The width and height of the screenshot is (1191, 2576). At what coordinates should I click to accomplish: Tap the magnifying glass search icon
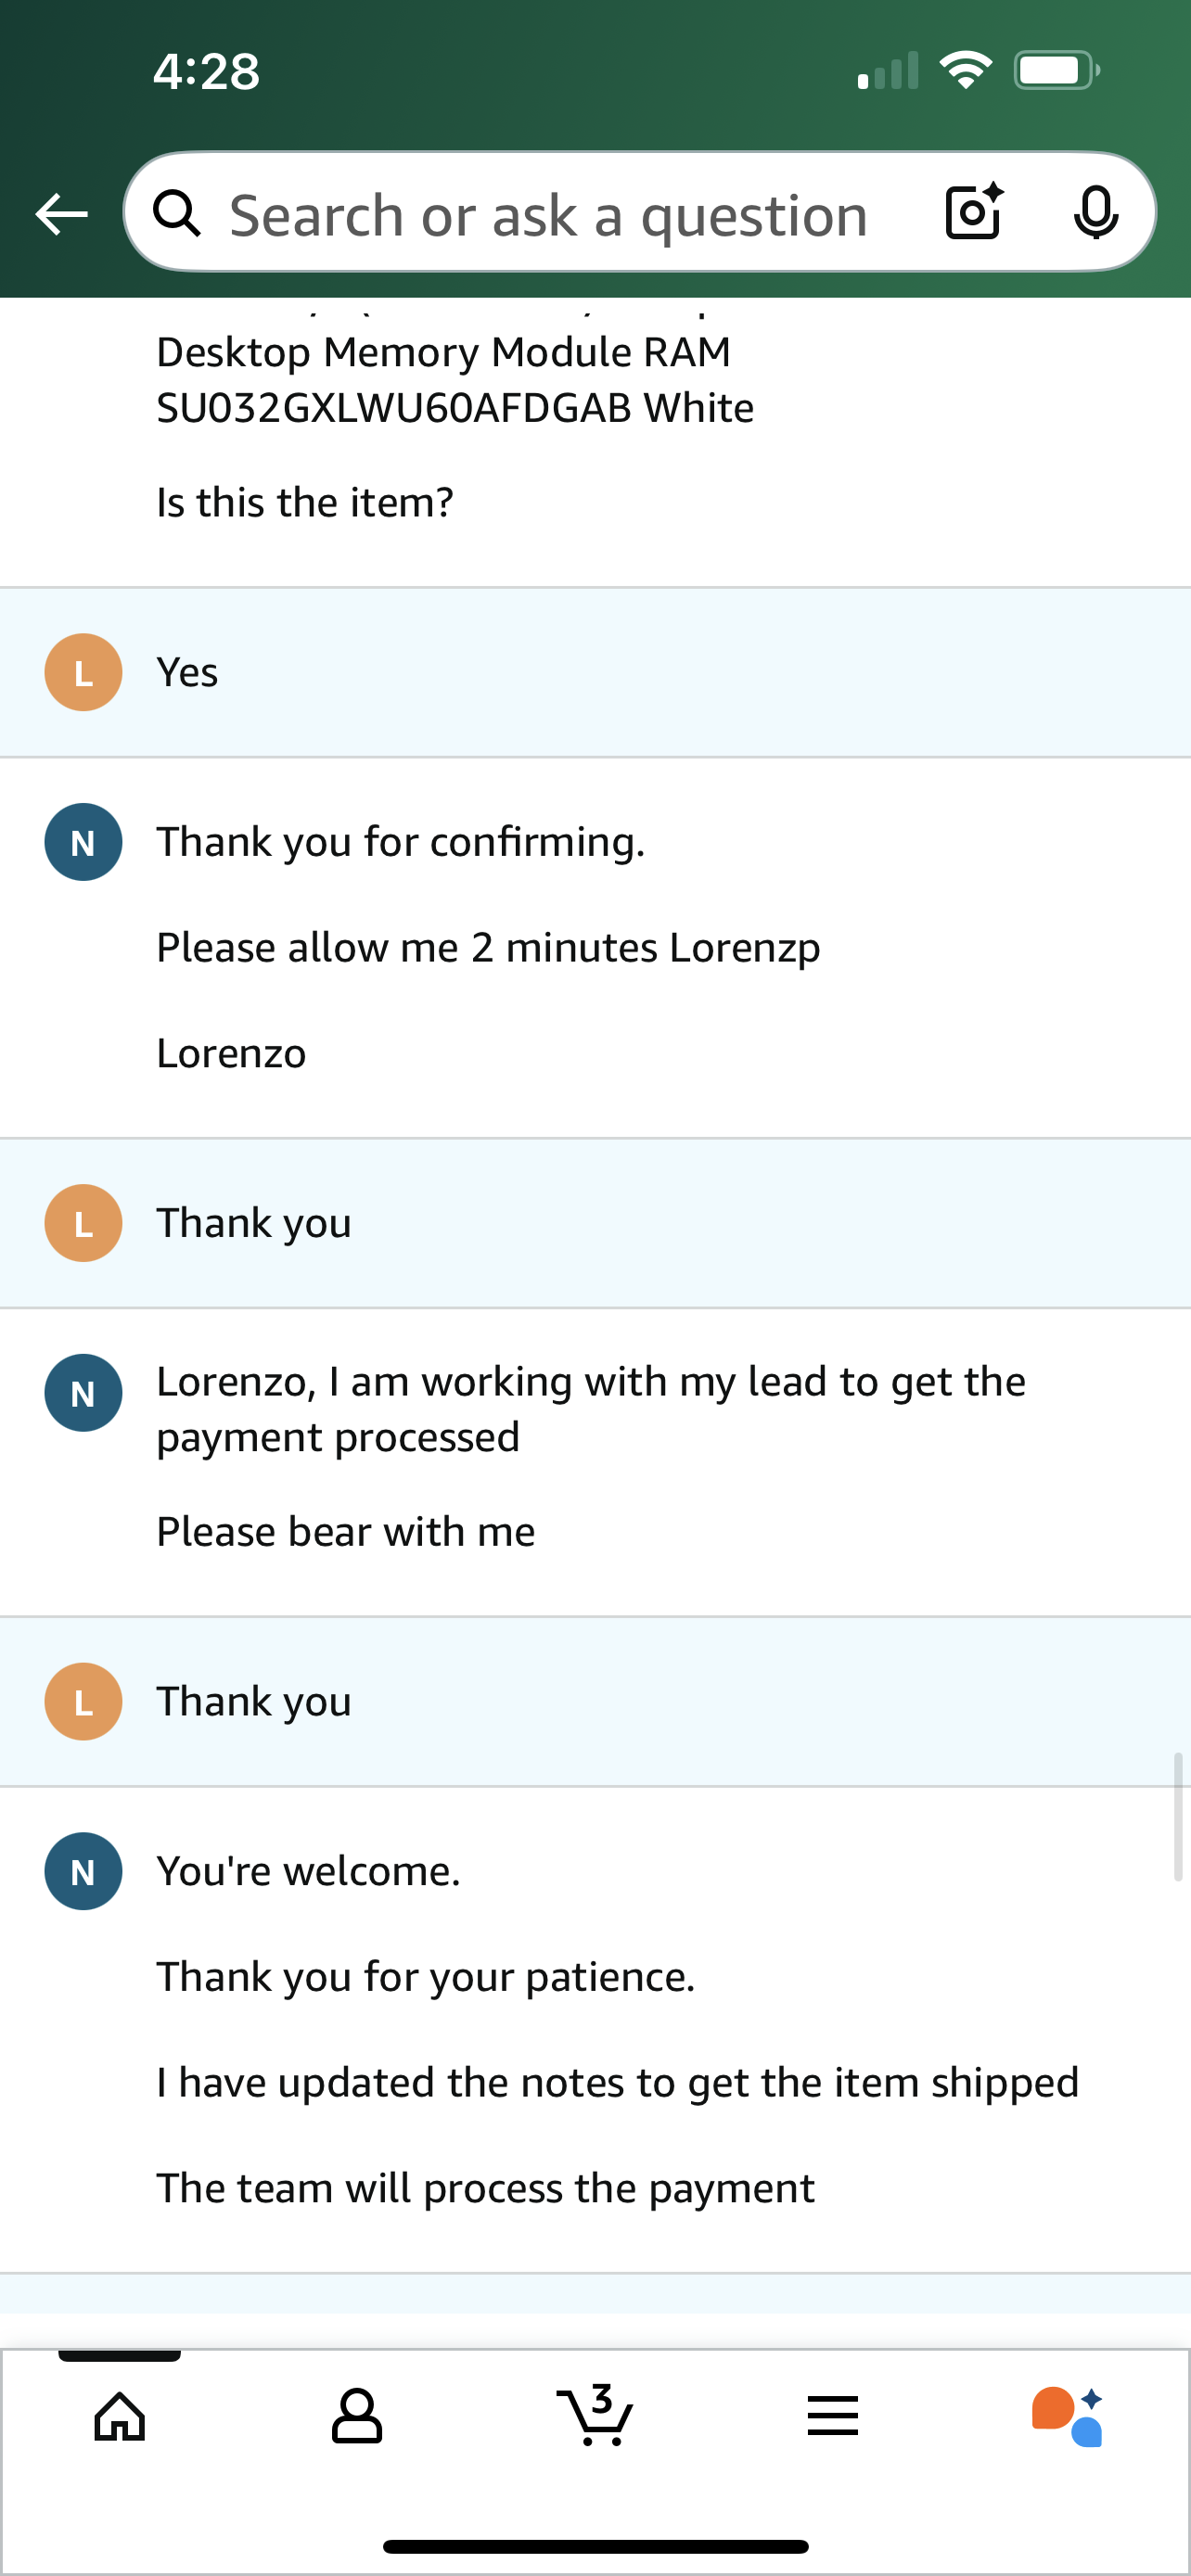tap(178, 213)
